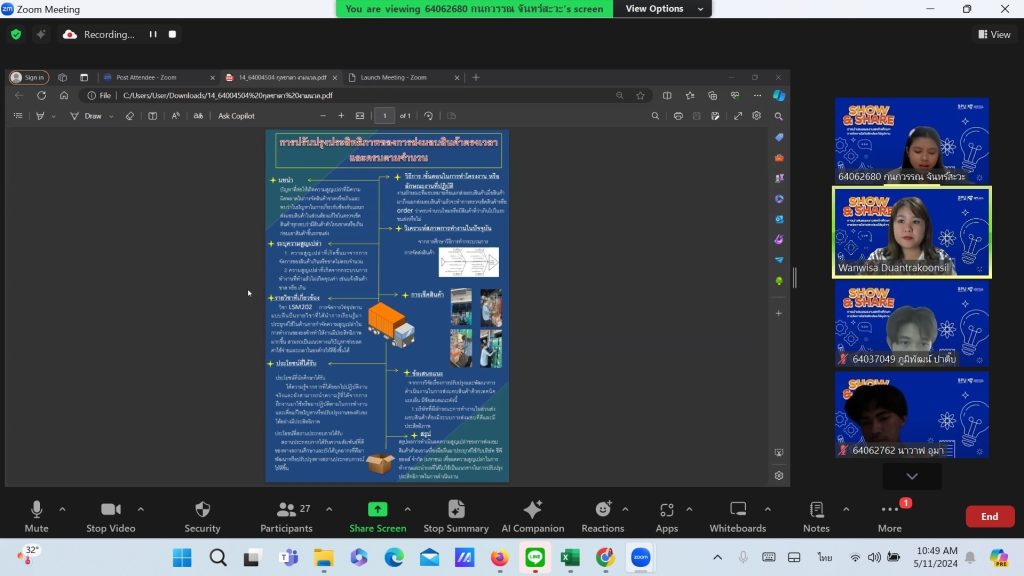This screenshot has height=576, width=1024.
Task: Open AI Companion
Action: 533,517
